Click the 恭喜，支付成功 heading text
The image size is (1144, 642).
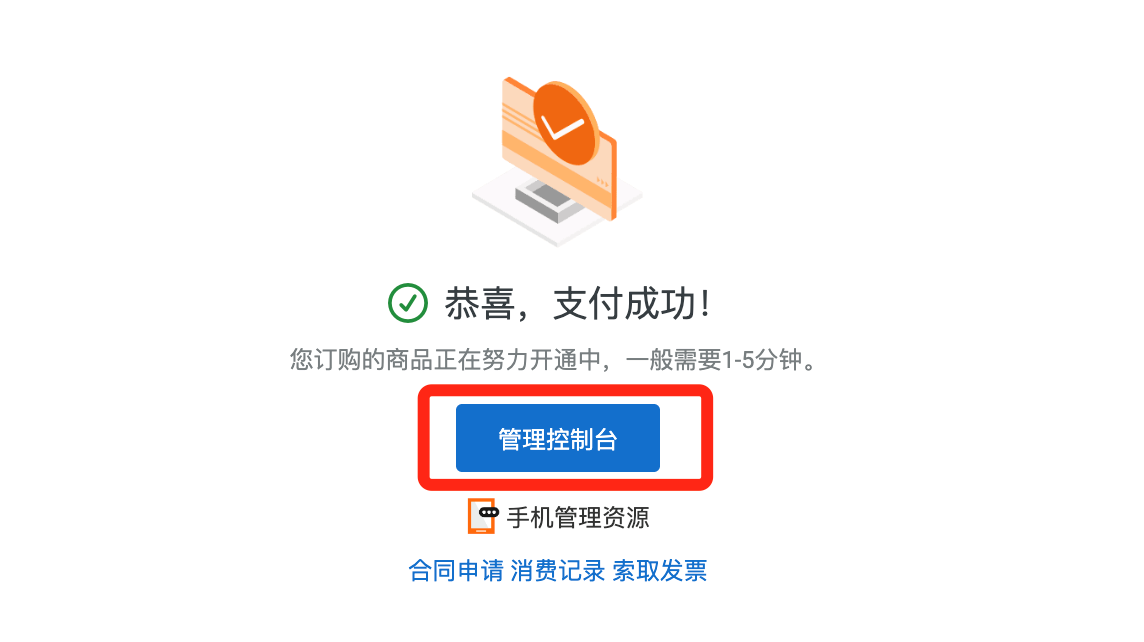(x=578, y=303)
